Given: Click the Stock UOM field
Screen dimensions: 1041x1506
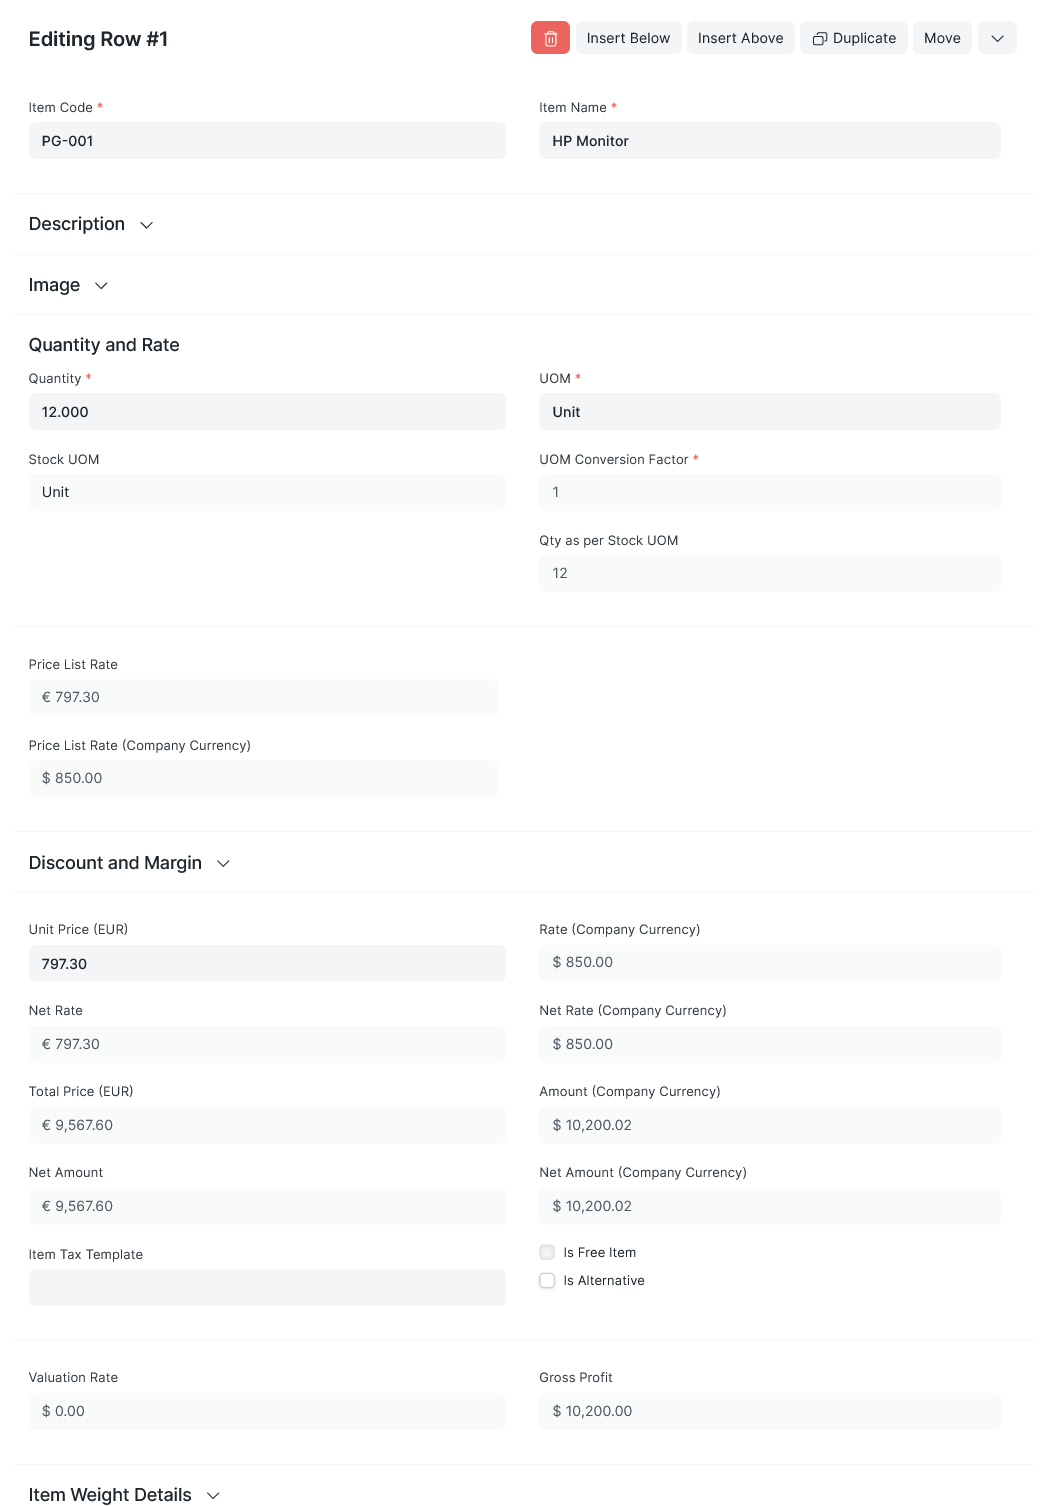Looking at the screenshot, I should [267, 492].
